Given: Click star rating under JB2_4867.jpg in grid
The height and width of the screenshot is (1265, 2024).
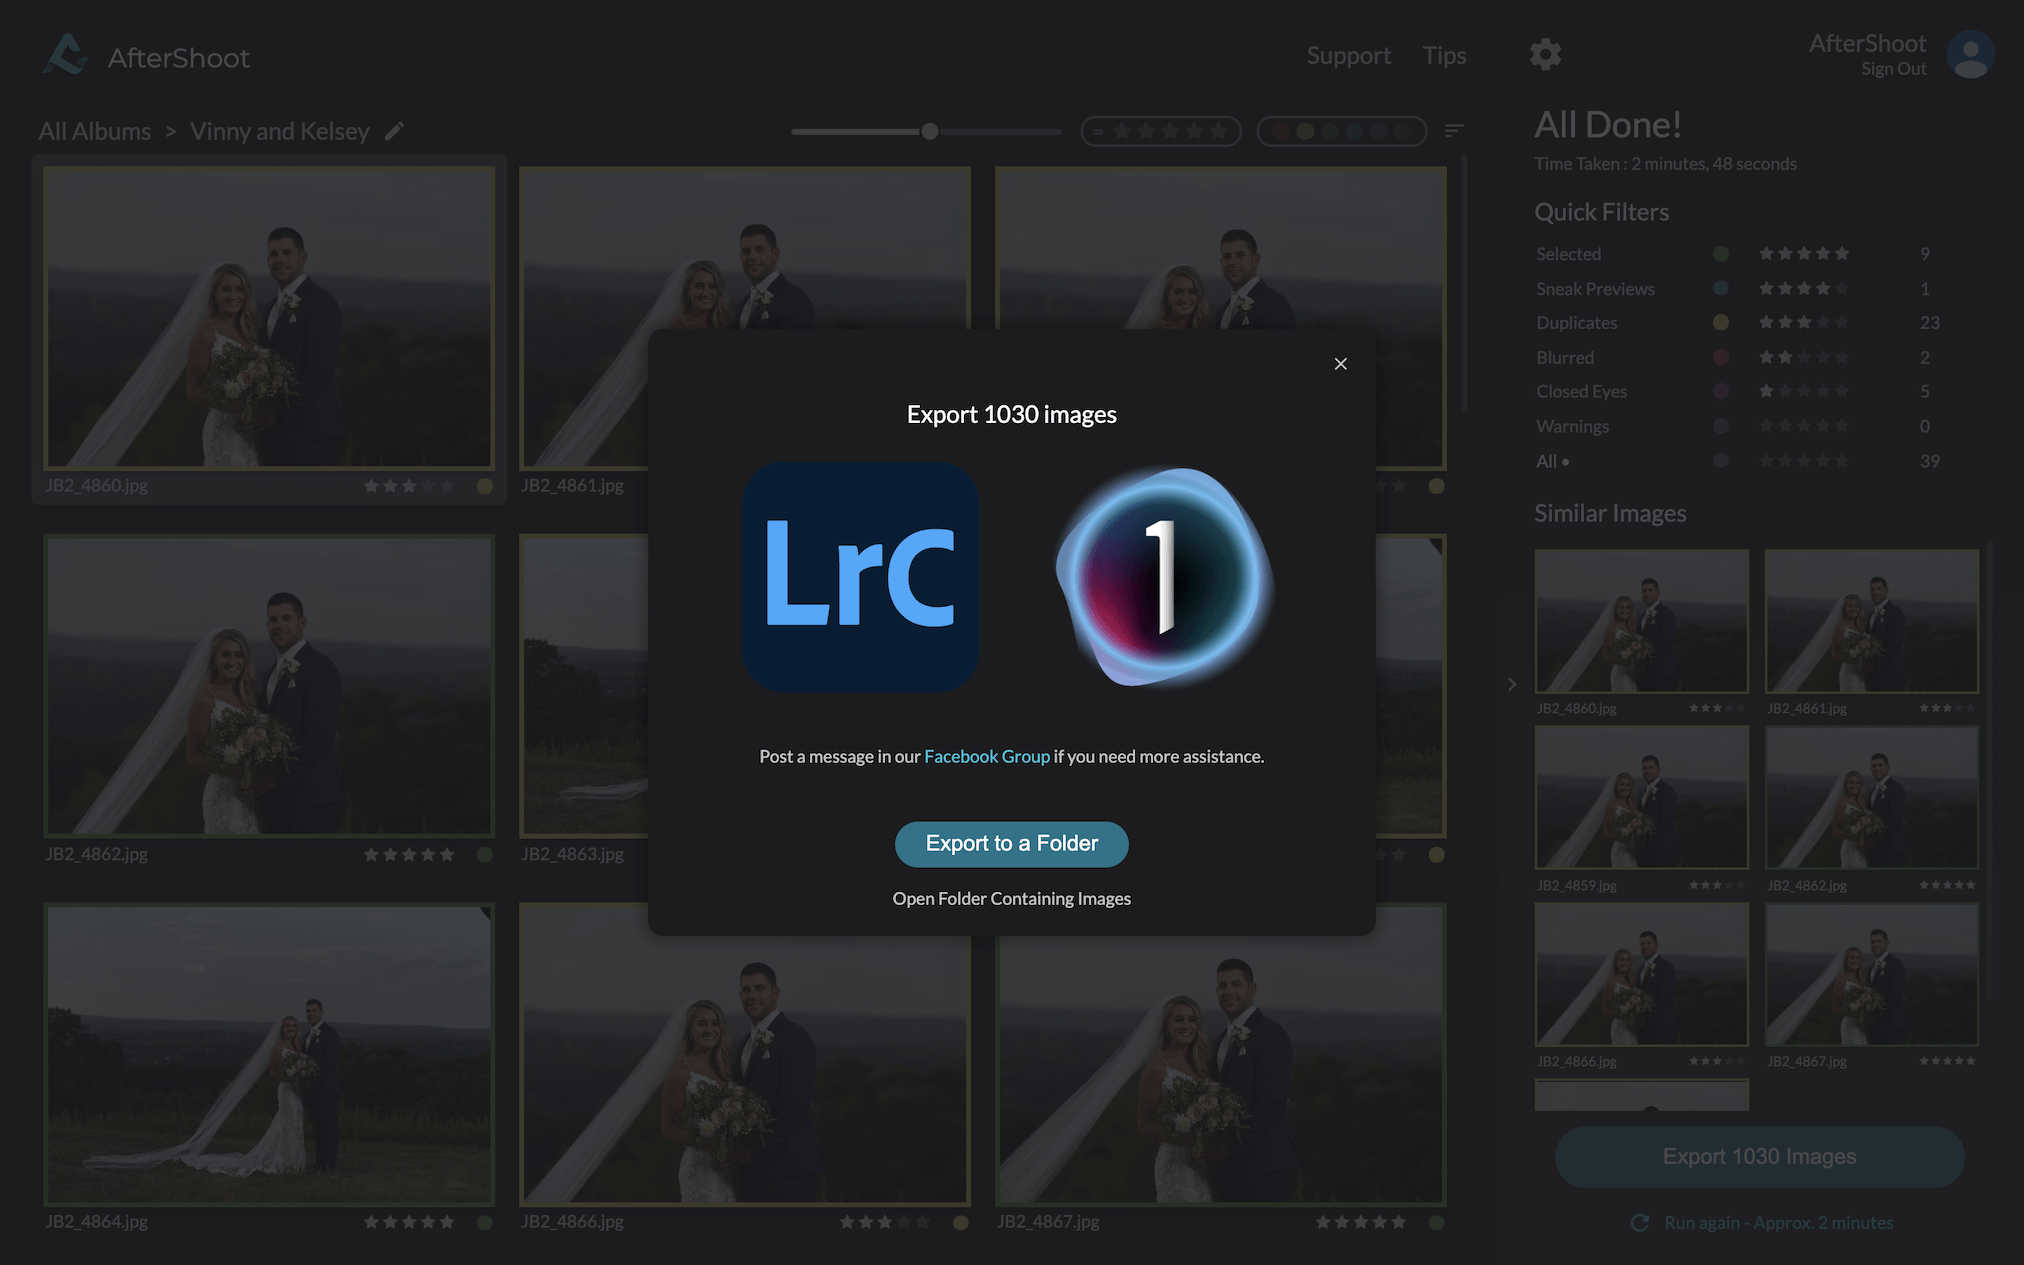Looking at the screenshot, I should [1361, 1222].
